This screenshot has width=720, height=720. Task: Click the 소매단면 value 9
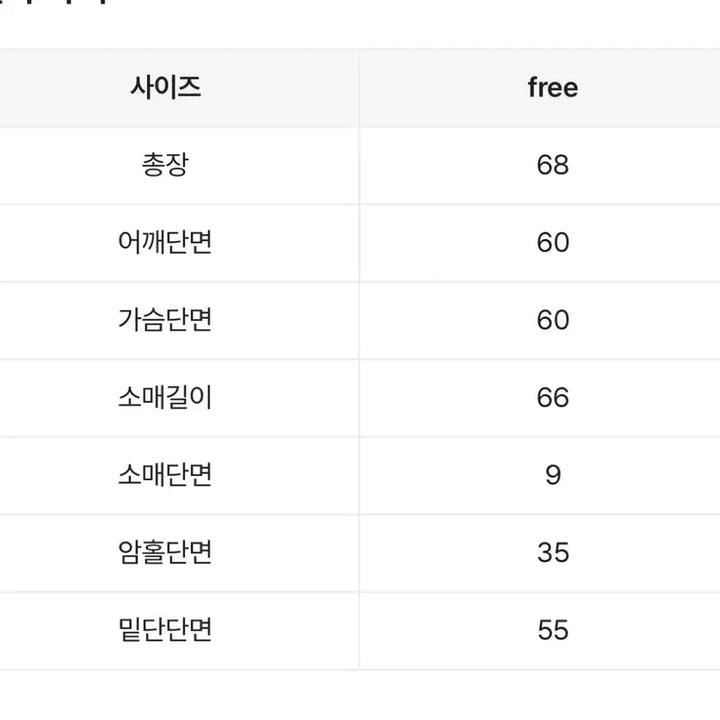pos(552,475)
